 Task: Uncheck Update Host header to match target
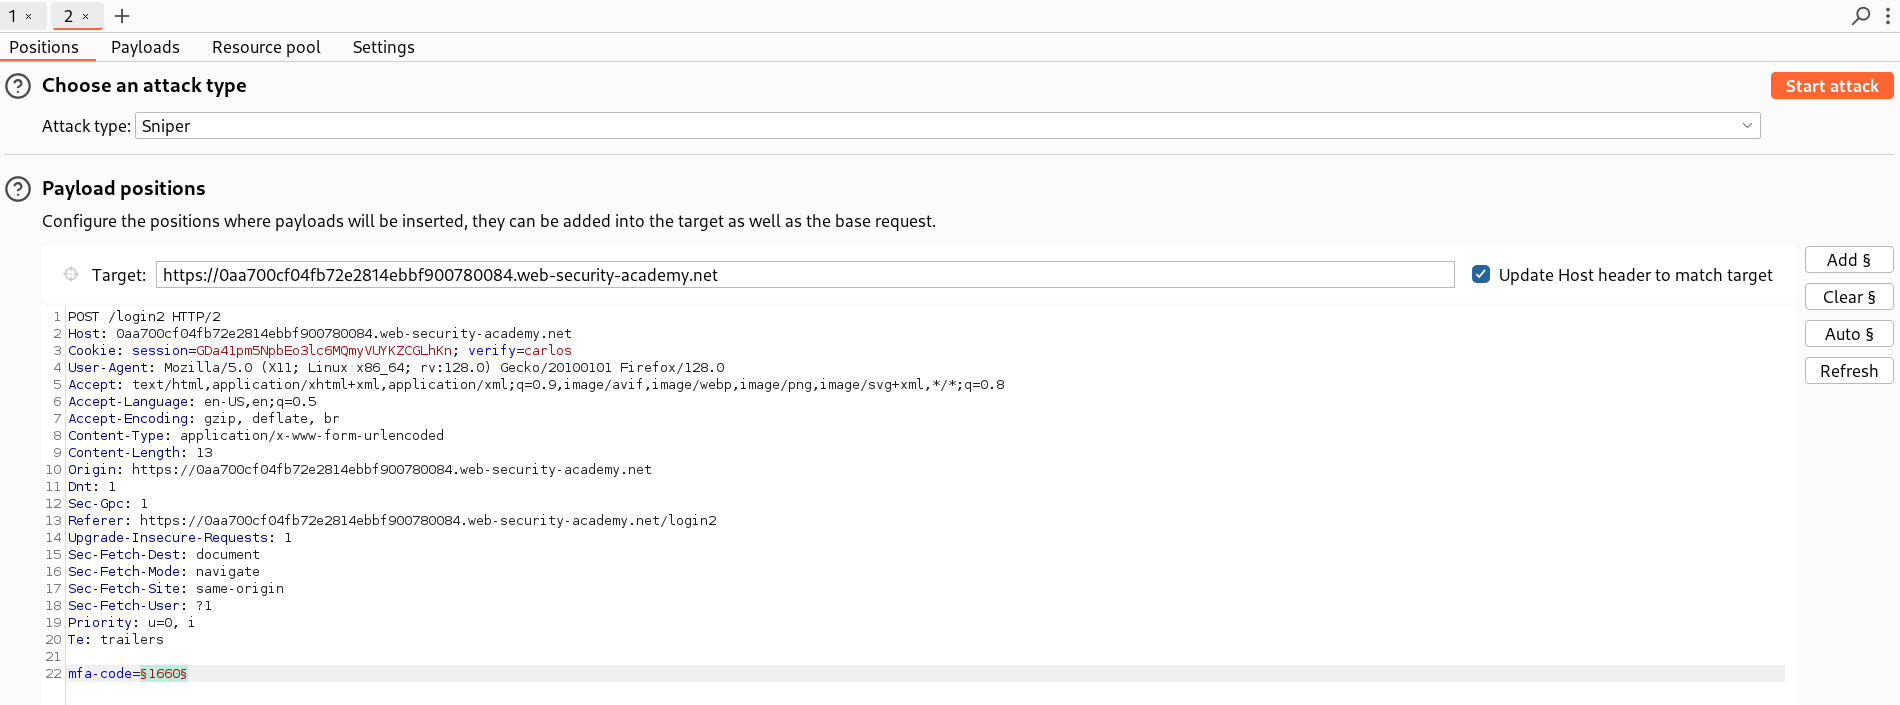click(x=1481, y=274)
